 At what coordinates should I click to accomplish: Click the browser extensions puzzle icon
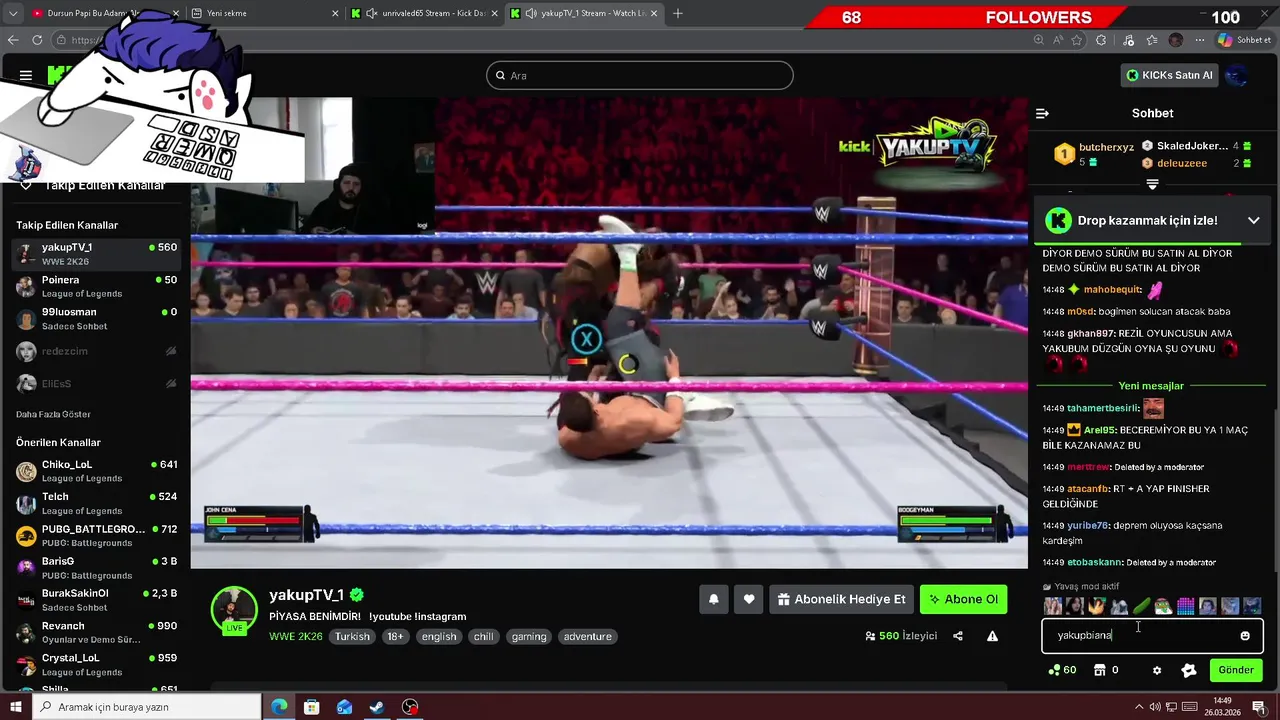[x=1101, y=40]
